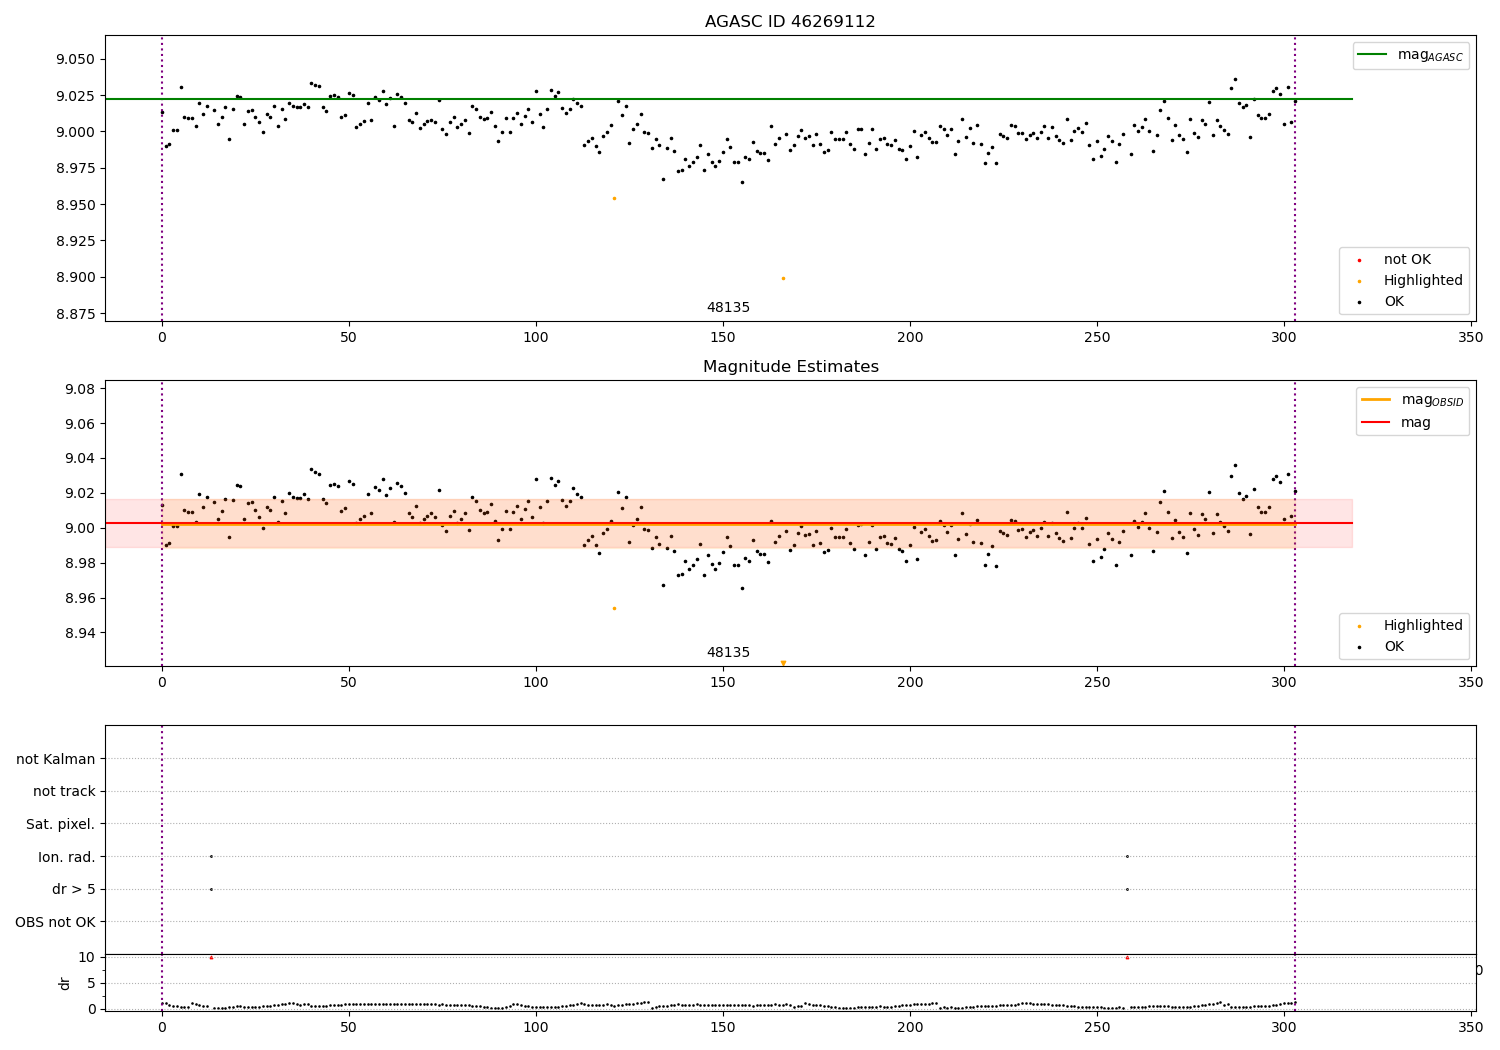1500x1050 pixels.
Task: Click the dr > 5 flag dot near x=13
Action: pos(211,889)
